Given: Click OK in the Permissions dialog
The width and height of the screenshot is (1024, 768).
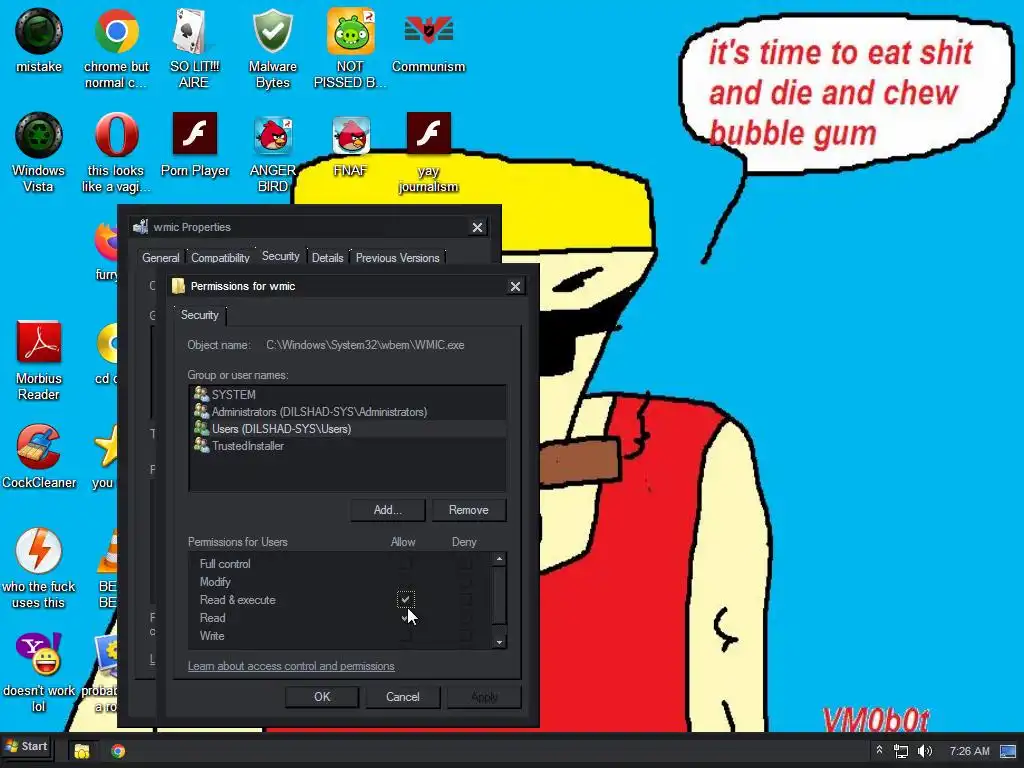Looking at the screenshot, I should 322,697.
